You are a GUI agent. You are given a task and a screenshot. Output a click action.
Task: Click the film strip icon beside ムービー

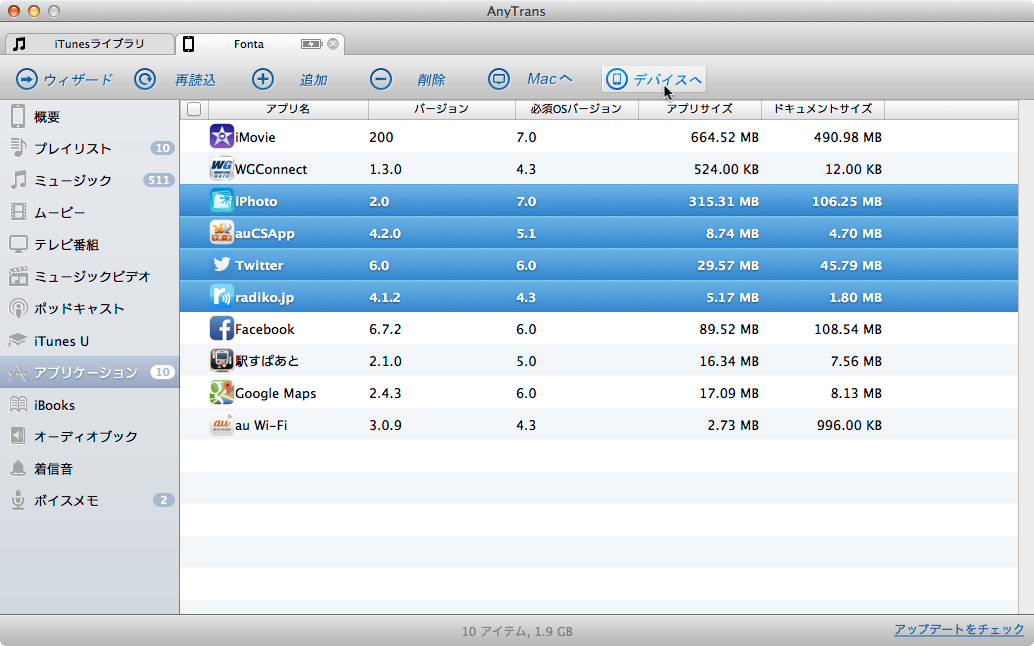click(x=18, y=212)
